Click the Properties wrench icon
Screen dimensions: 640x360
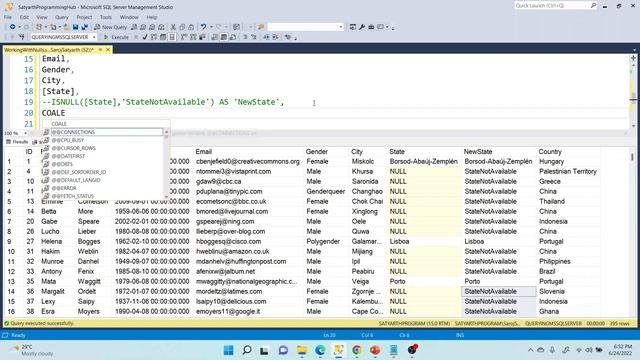click(x=362, y=27)
